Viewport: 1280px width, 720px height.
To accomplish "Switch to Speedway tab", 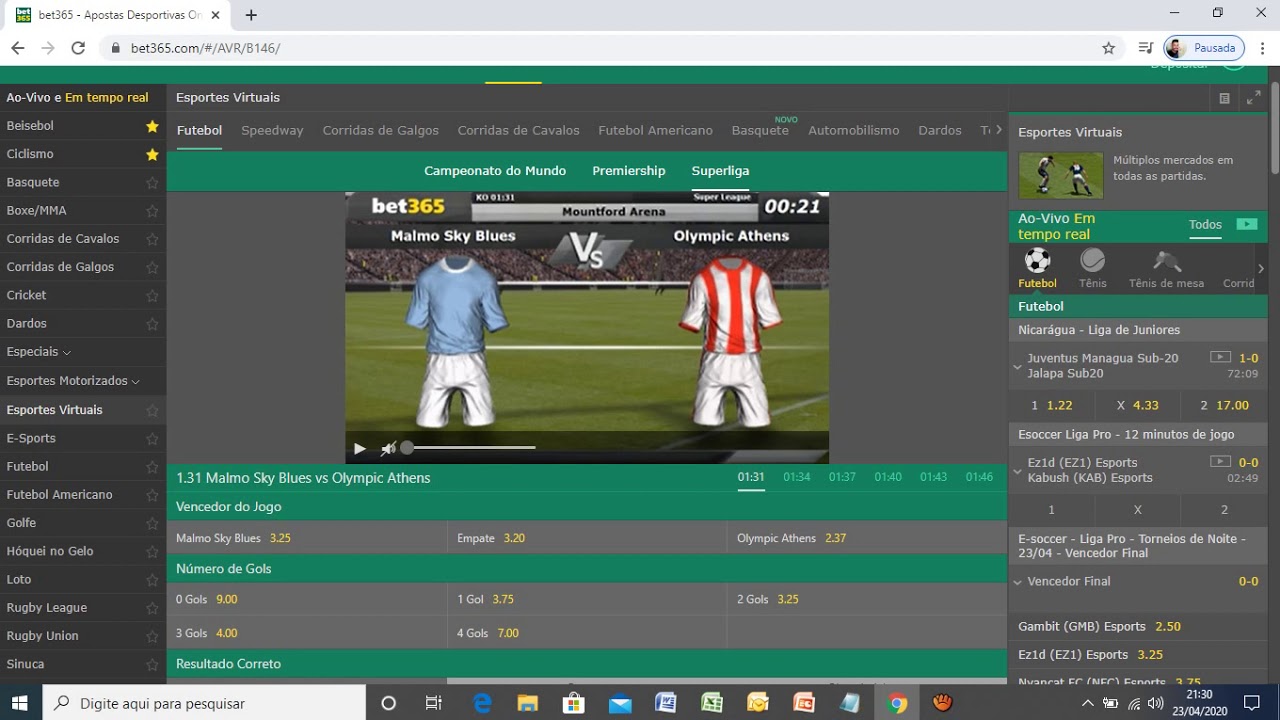I will 272,130.
